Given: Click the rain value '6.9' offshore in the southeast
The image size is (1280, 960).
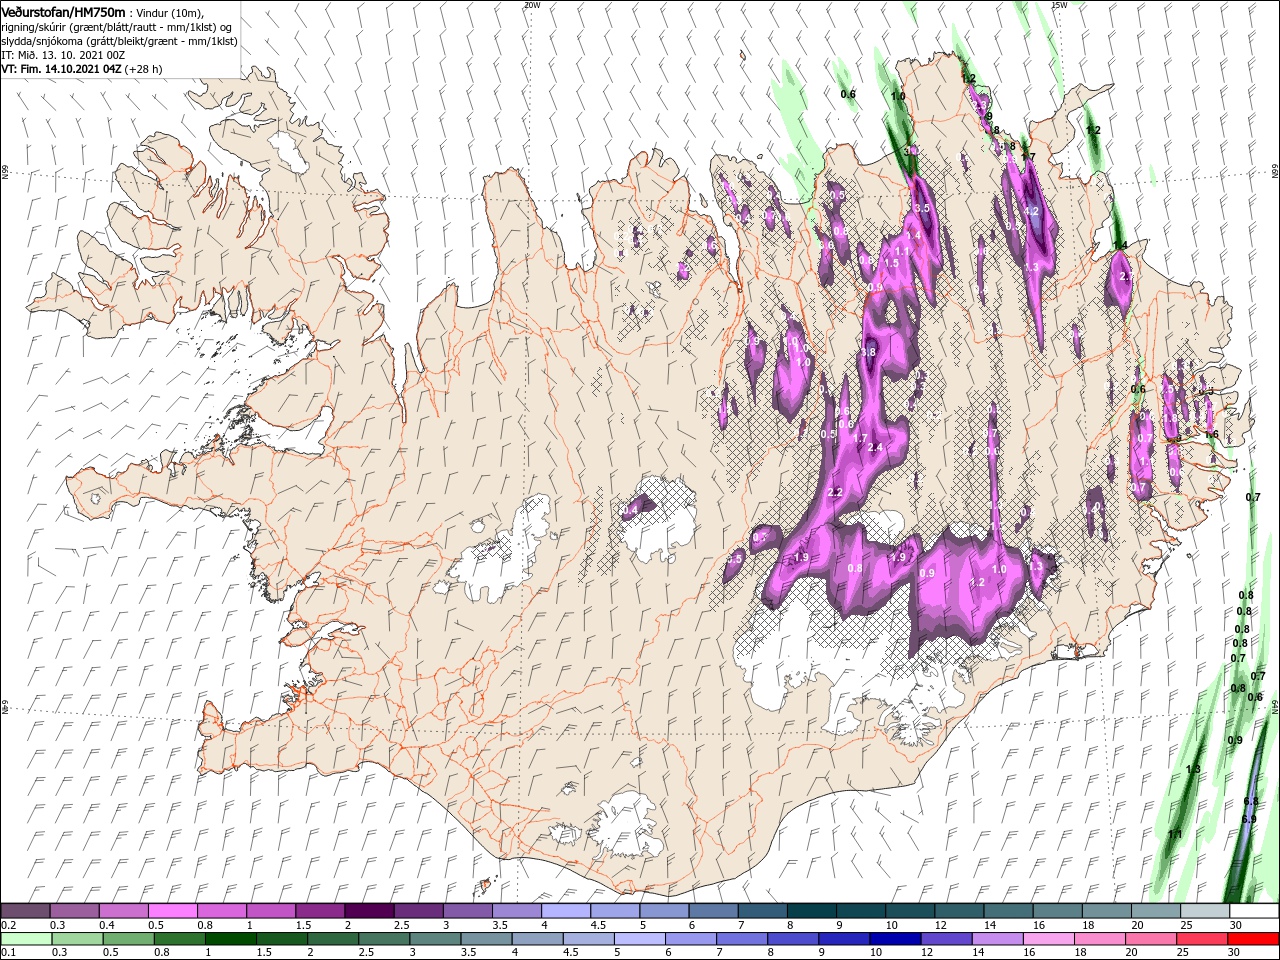Looking at the screenshot, I should [x=1248, y=819].
